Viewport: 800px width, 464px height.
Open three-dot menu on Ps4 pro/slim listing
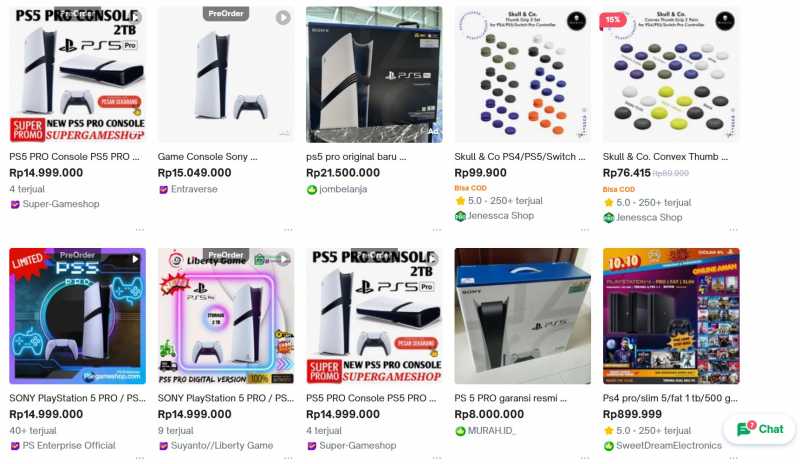coord(733,458)
